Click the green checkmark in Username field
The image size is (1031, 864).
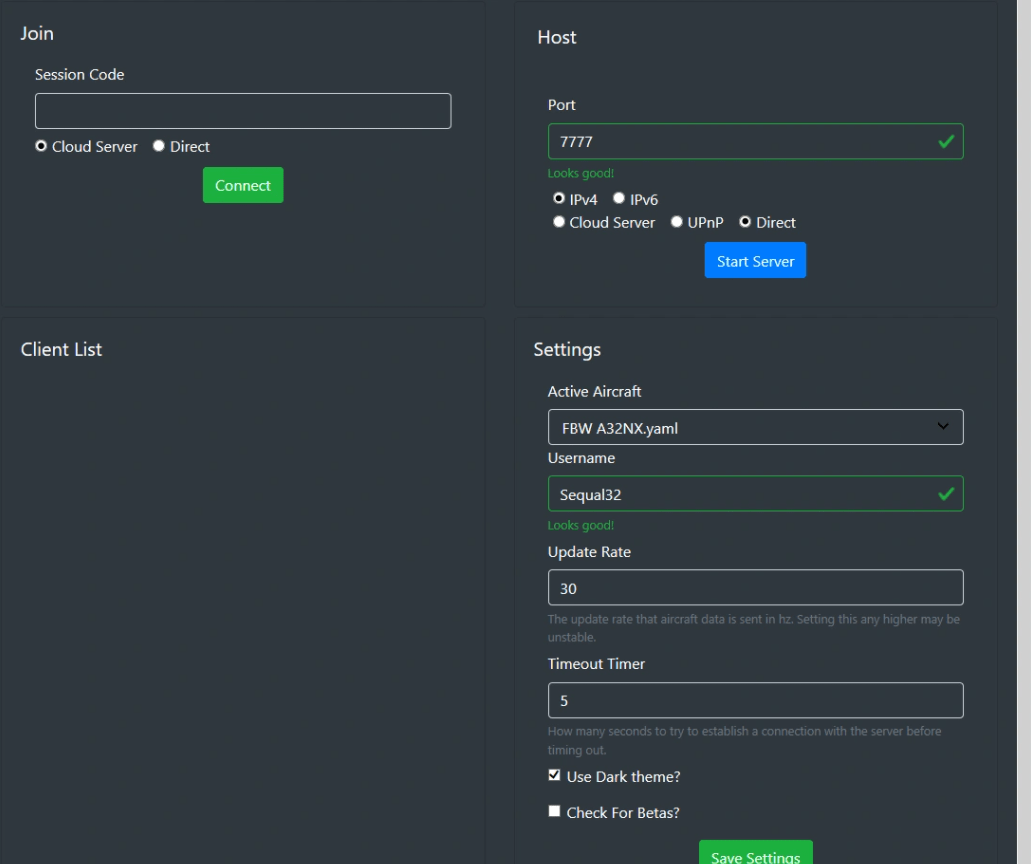(x=945, y=494)
